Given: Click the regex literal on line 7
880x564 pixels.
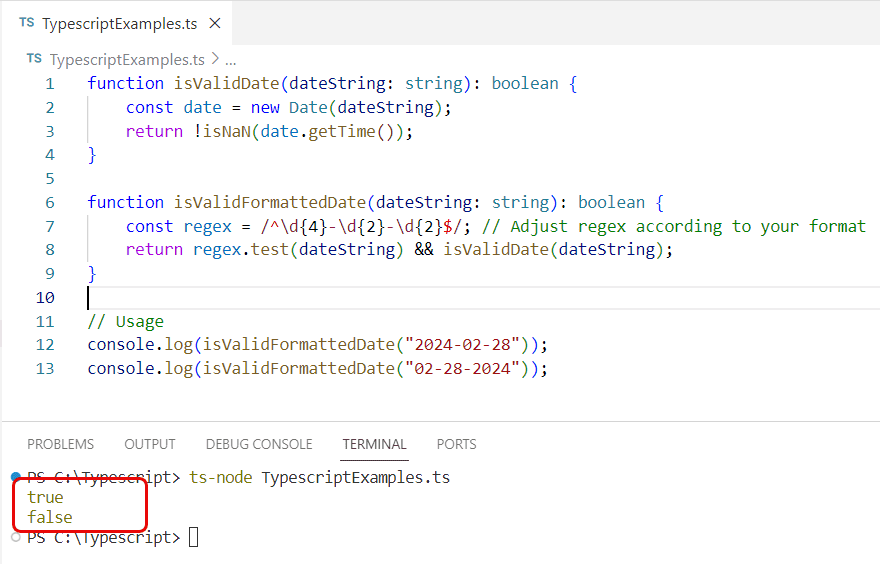Looking at the screenshot, I should (361, 226).
